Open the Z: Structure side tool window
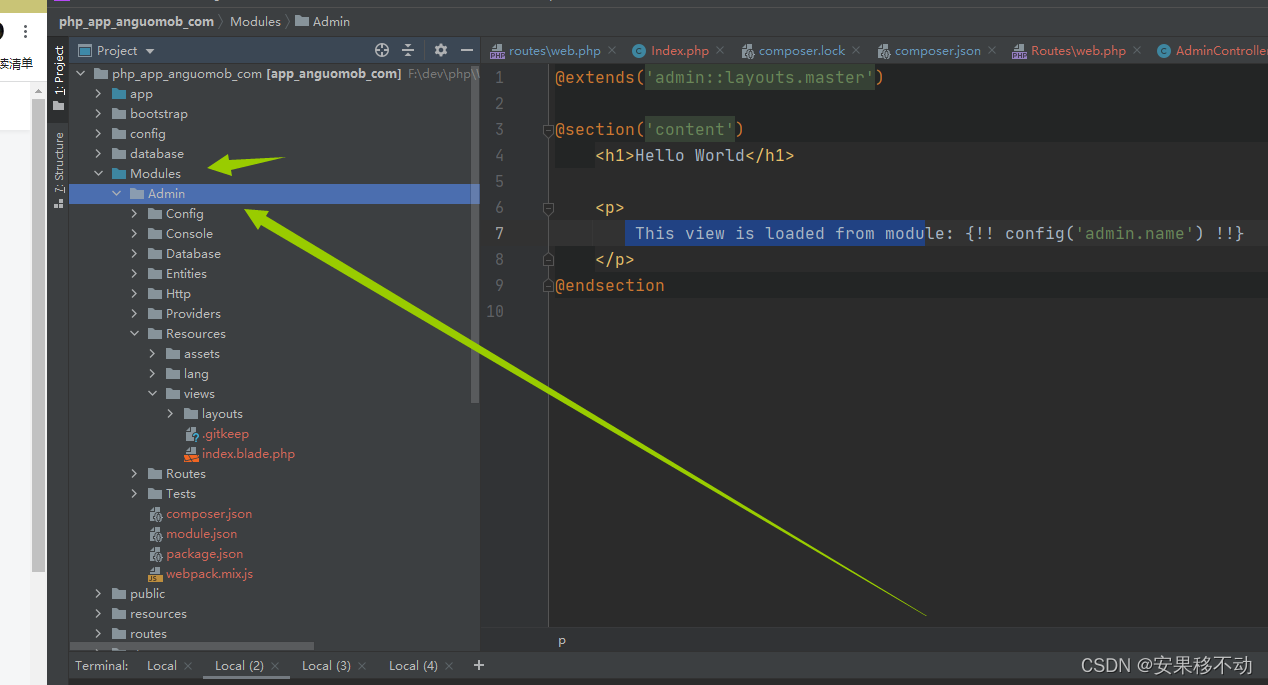Screen dimensions: 1268x685 click(x=58, y=168)
